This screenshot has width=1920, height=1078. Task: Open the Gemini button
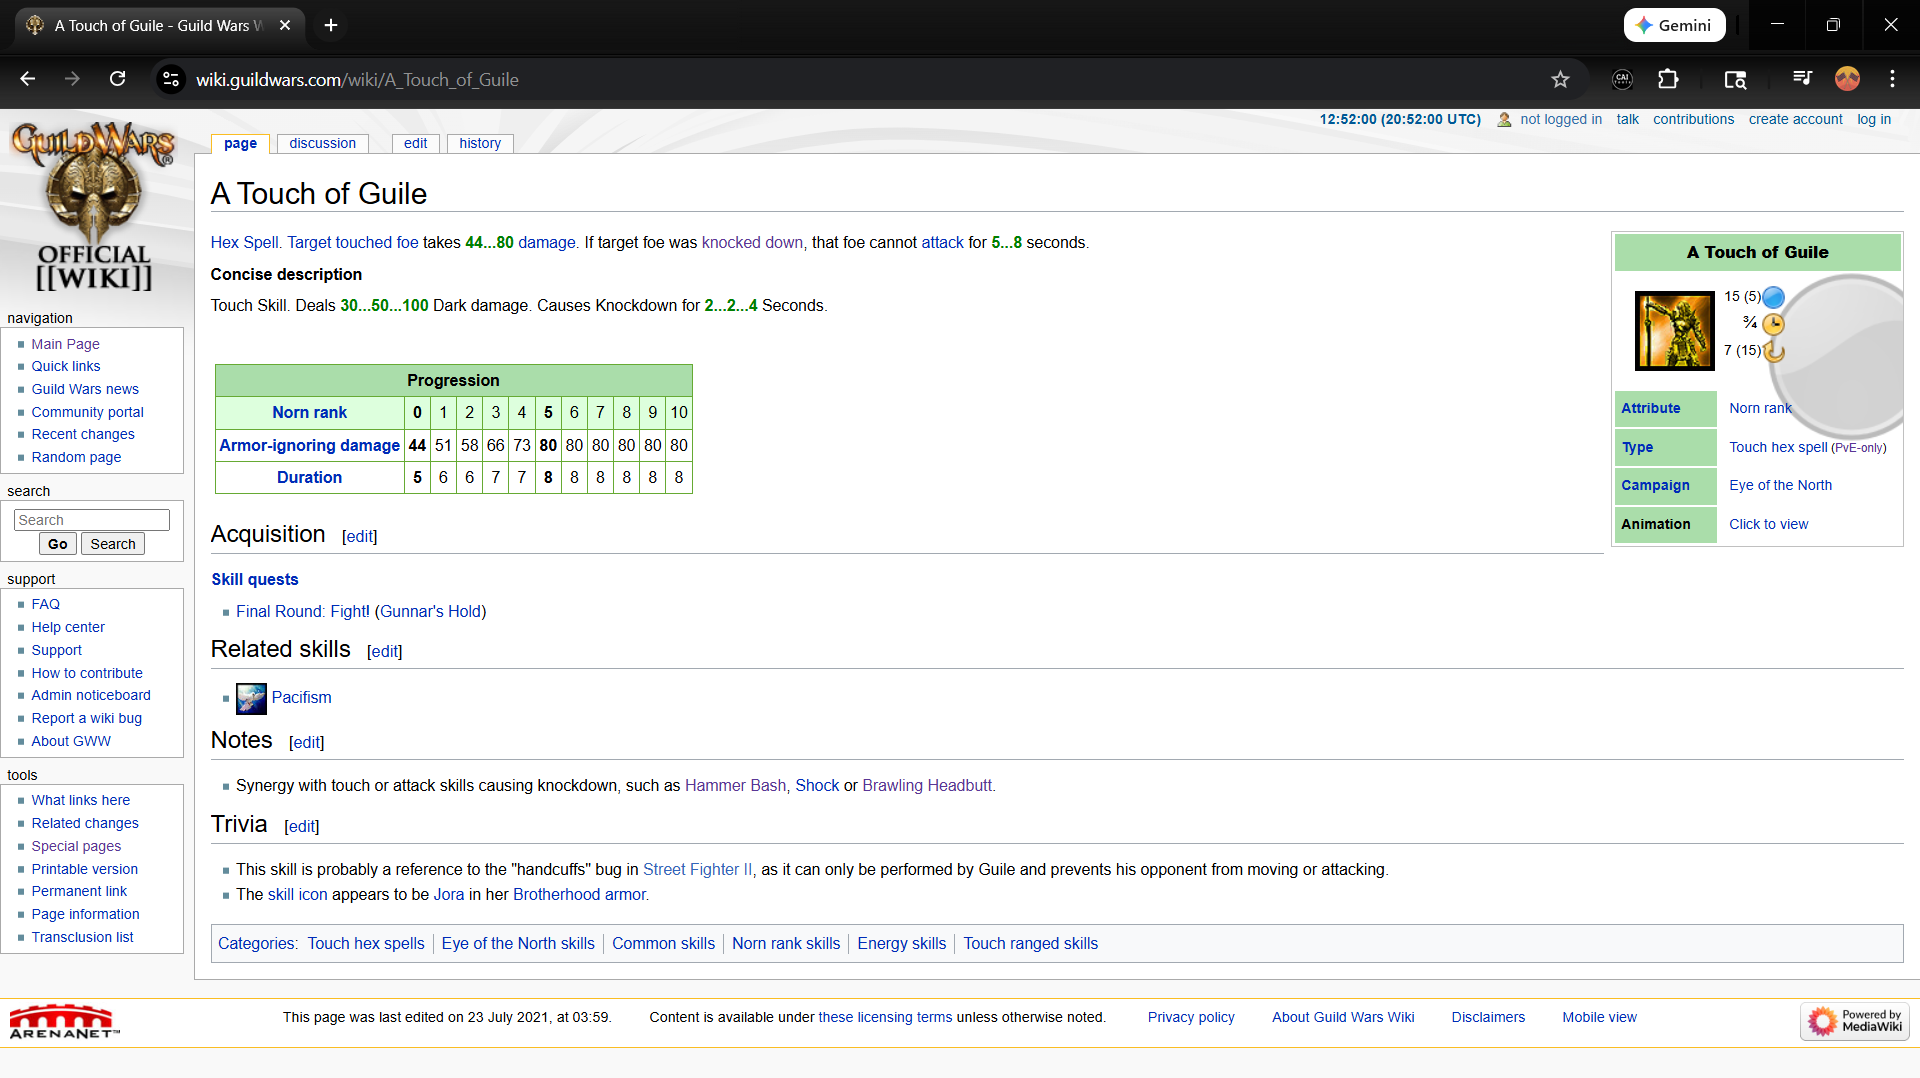point(1675,25)
